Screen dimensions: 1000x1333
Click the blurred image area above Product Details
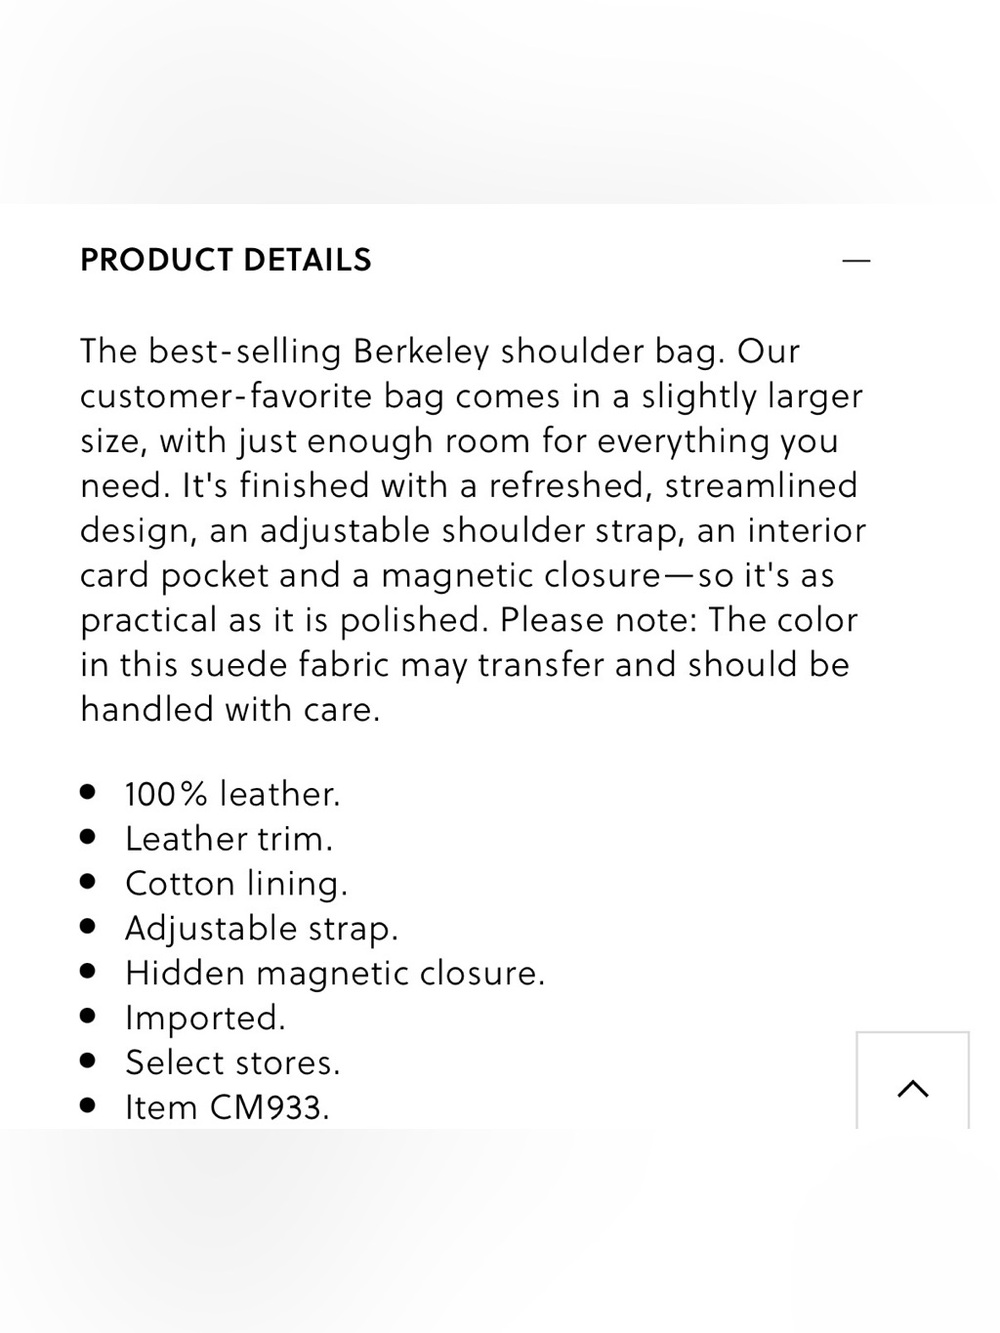pos(500,101)
